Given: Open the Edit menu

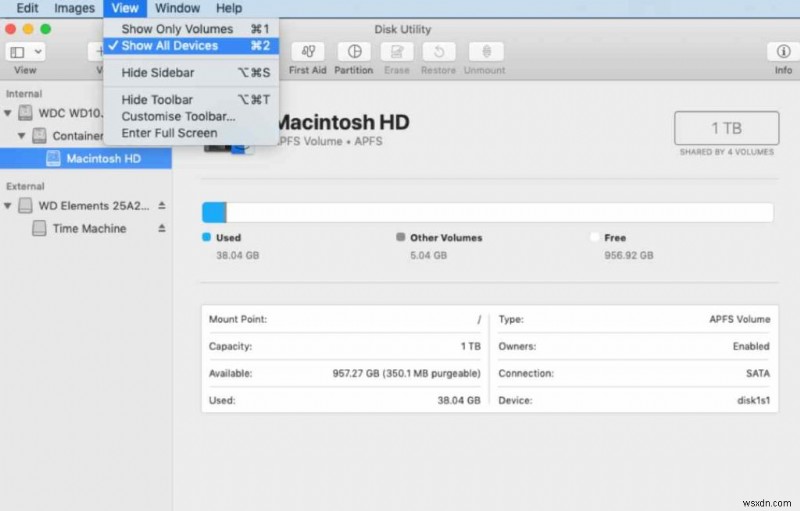Looking at the screenshot, I should pos(27,8).
